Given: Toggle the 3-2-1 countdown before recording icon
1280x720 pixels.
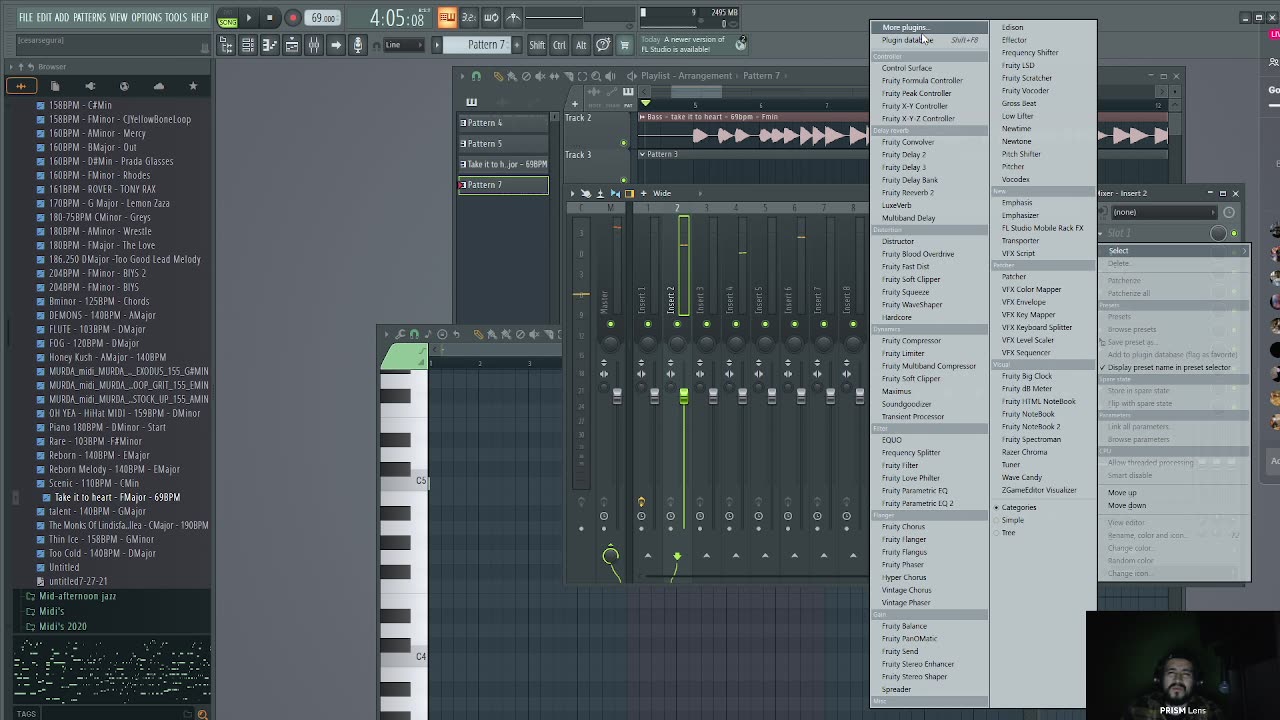Looking at the screenshot, I should pos(469,18).
